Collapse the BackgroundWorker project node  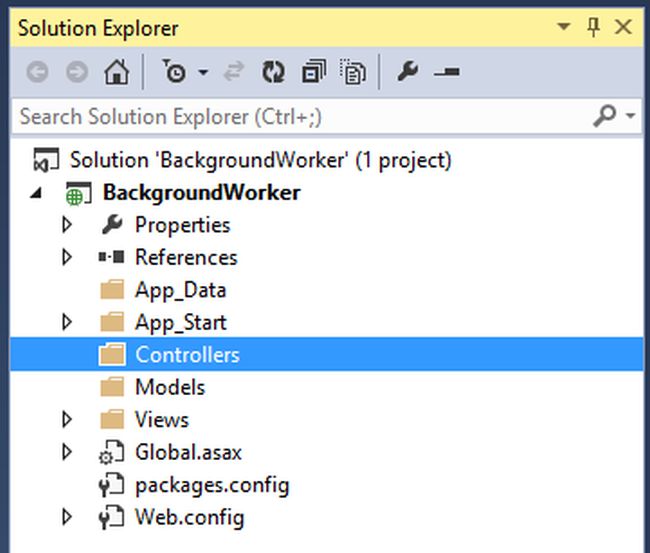[x=37, y=193]
